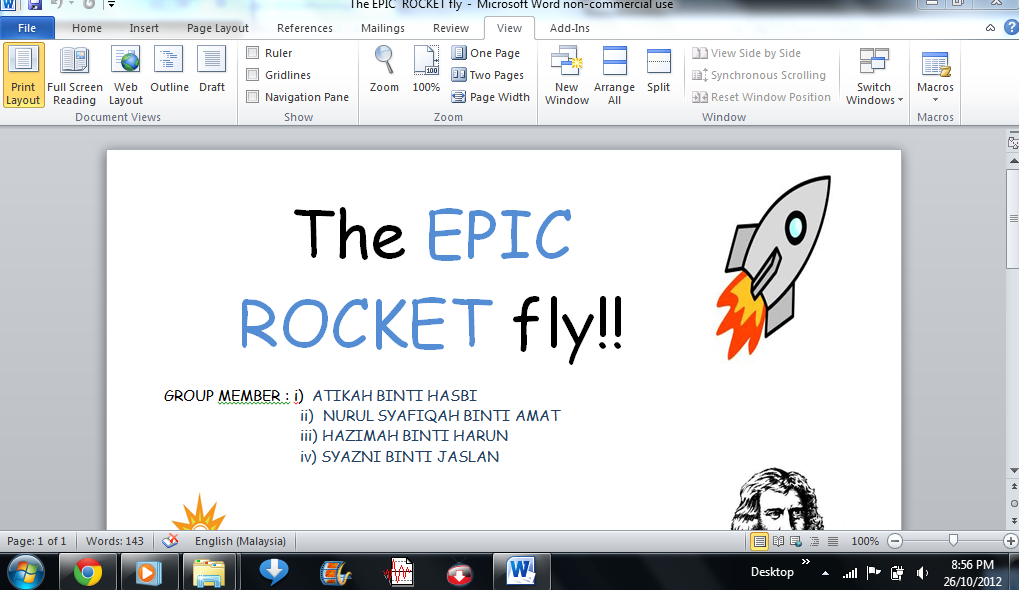Screen dimensions: 1019x590
Task: Click the zoom slider handle
Action: click(953, 540)
